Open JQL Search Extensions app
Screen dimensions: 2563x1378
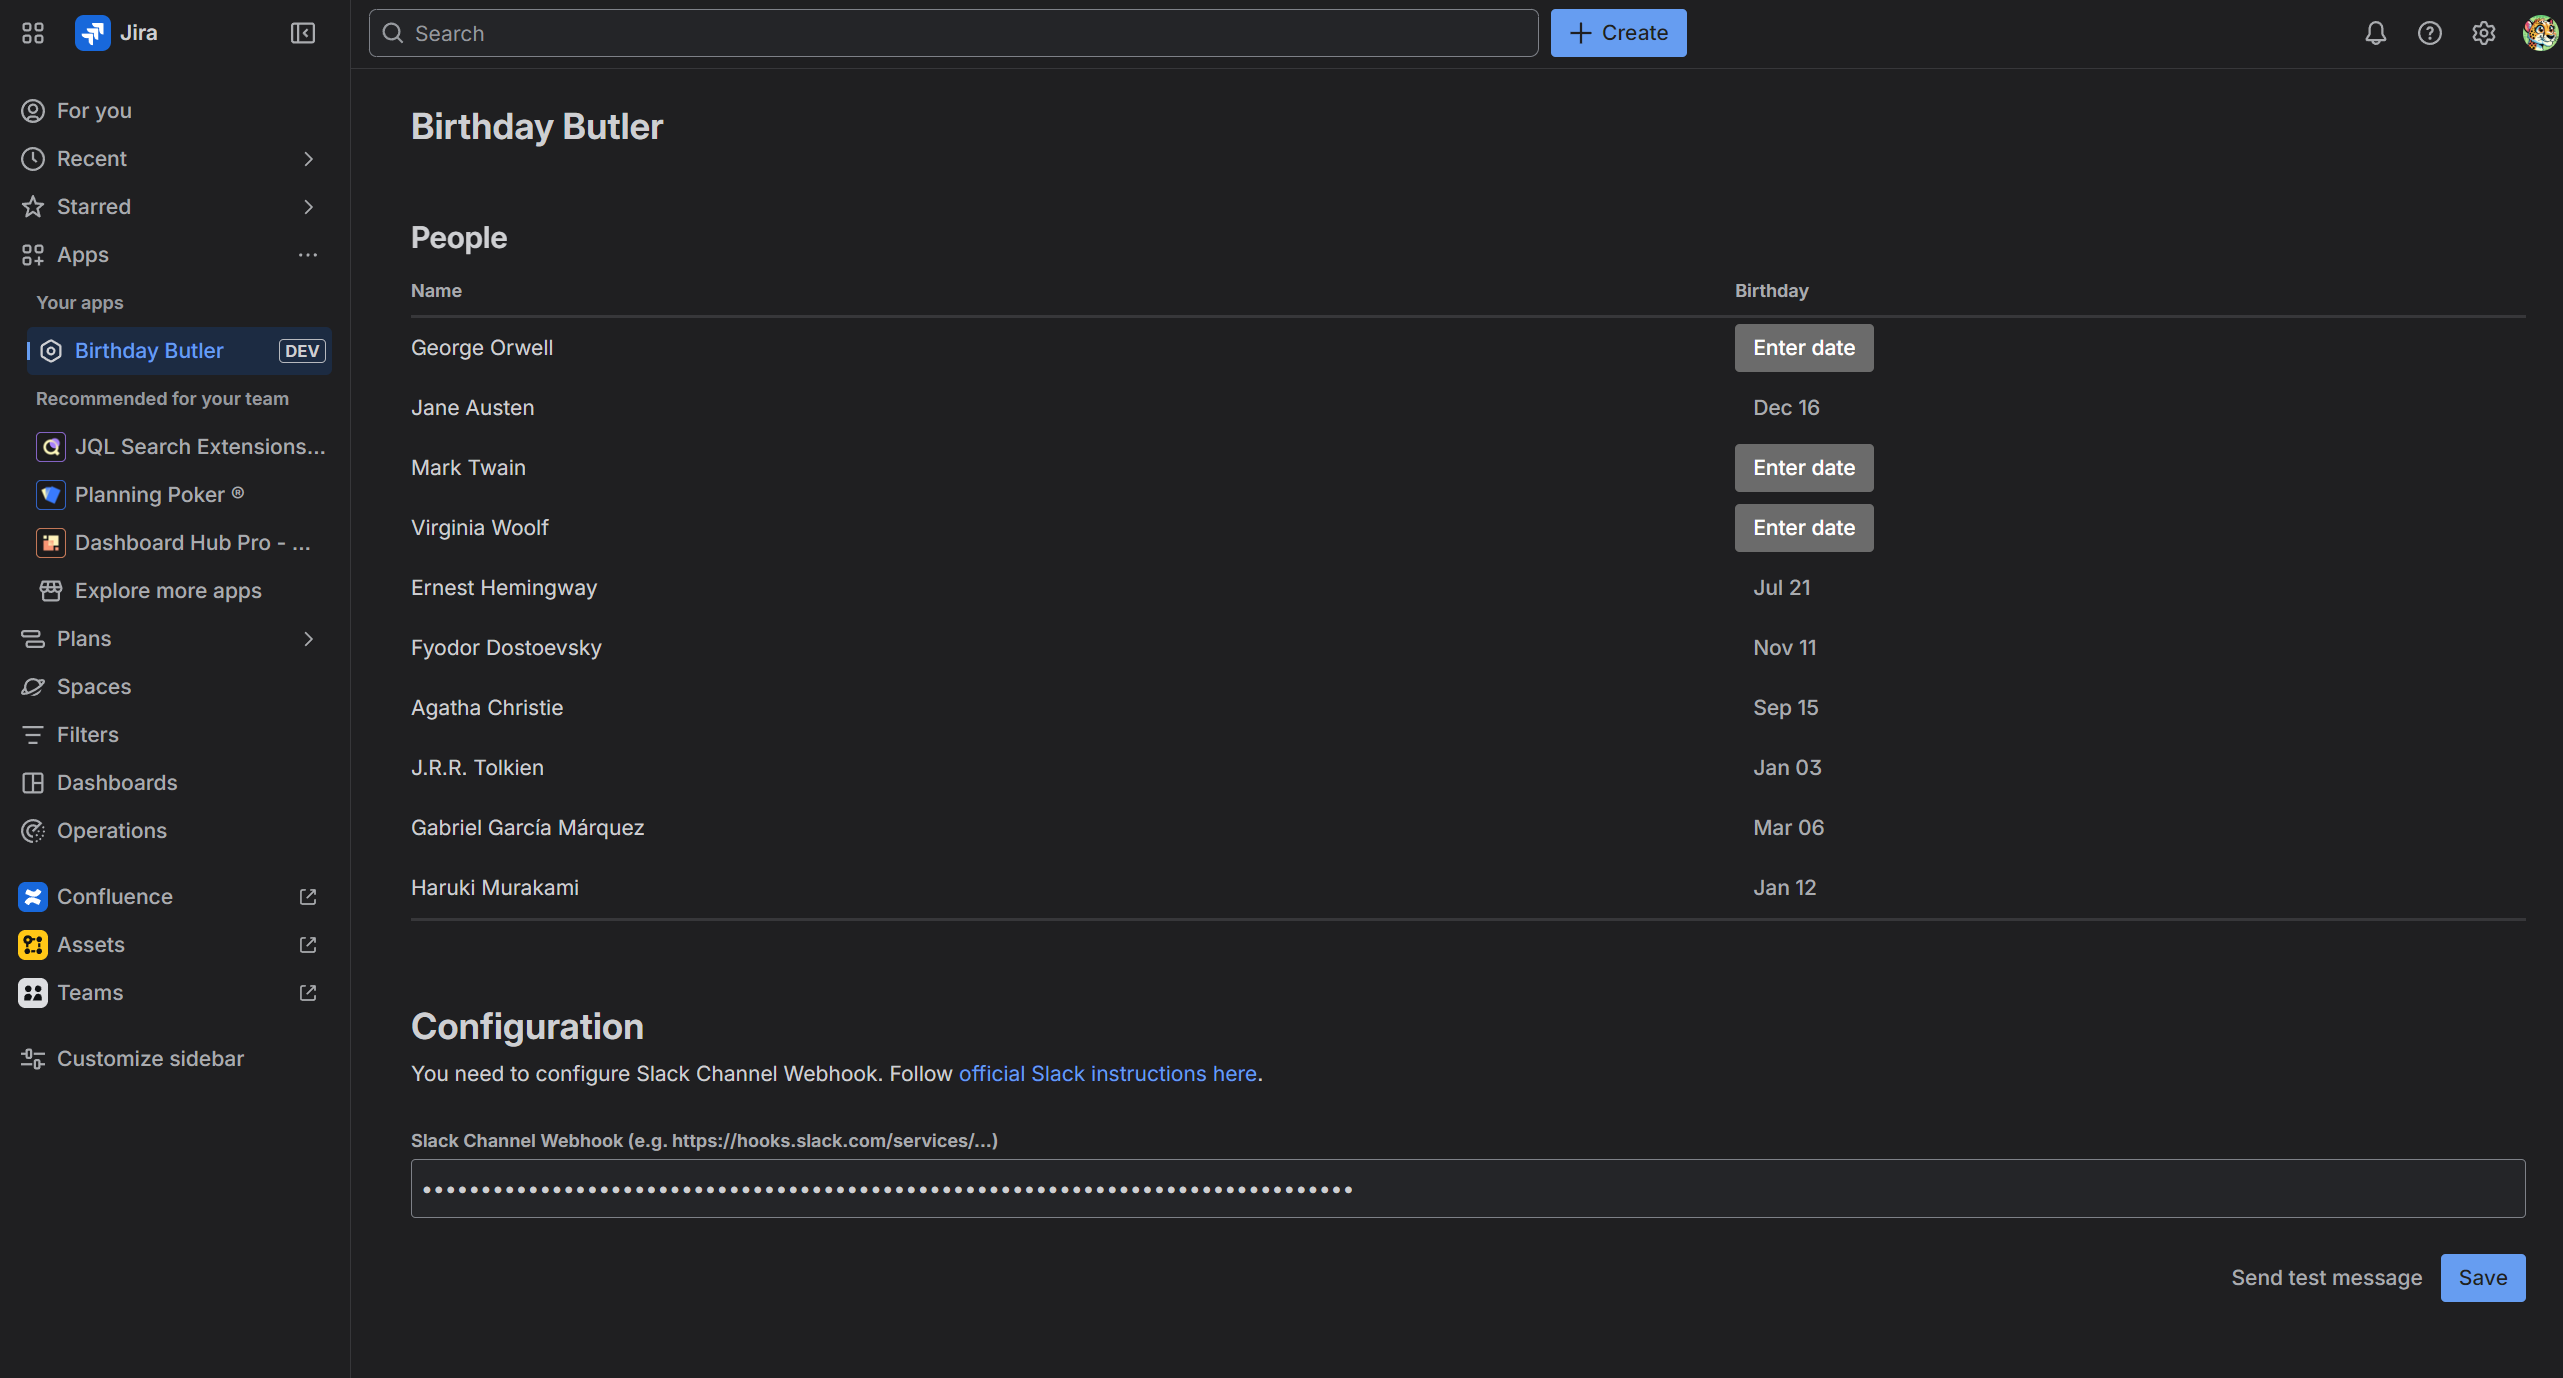(x=50, y=446)
